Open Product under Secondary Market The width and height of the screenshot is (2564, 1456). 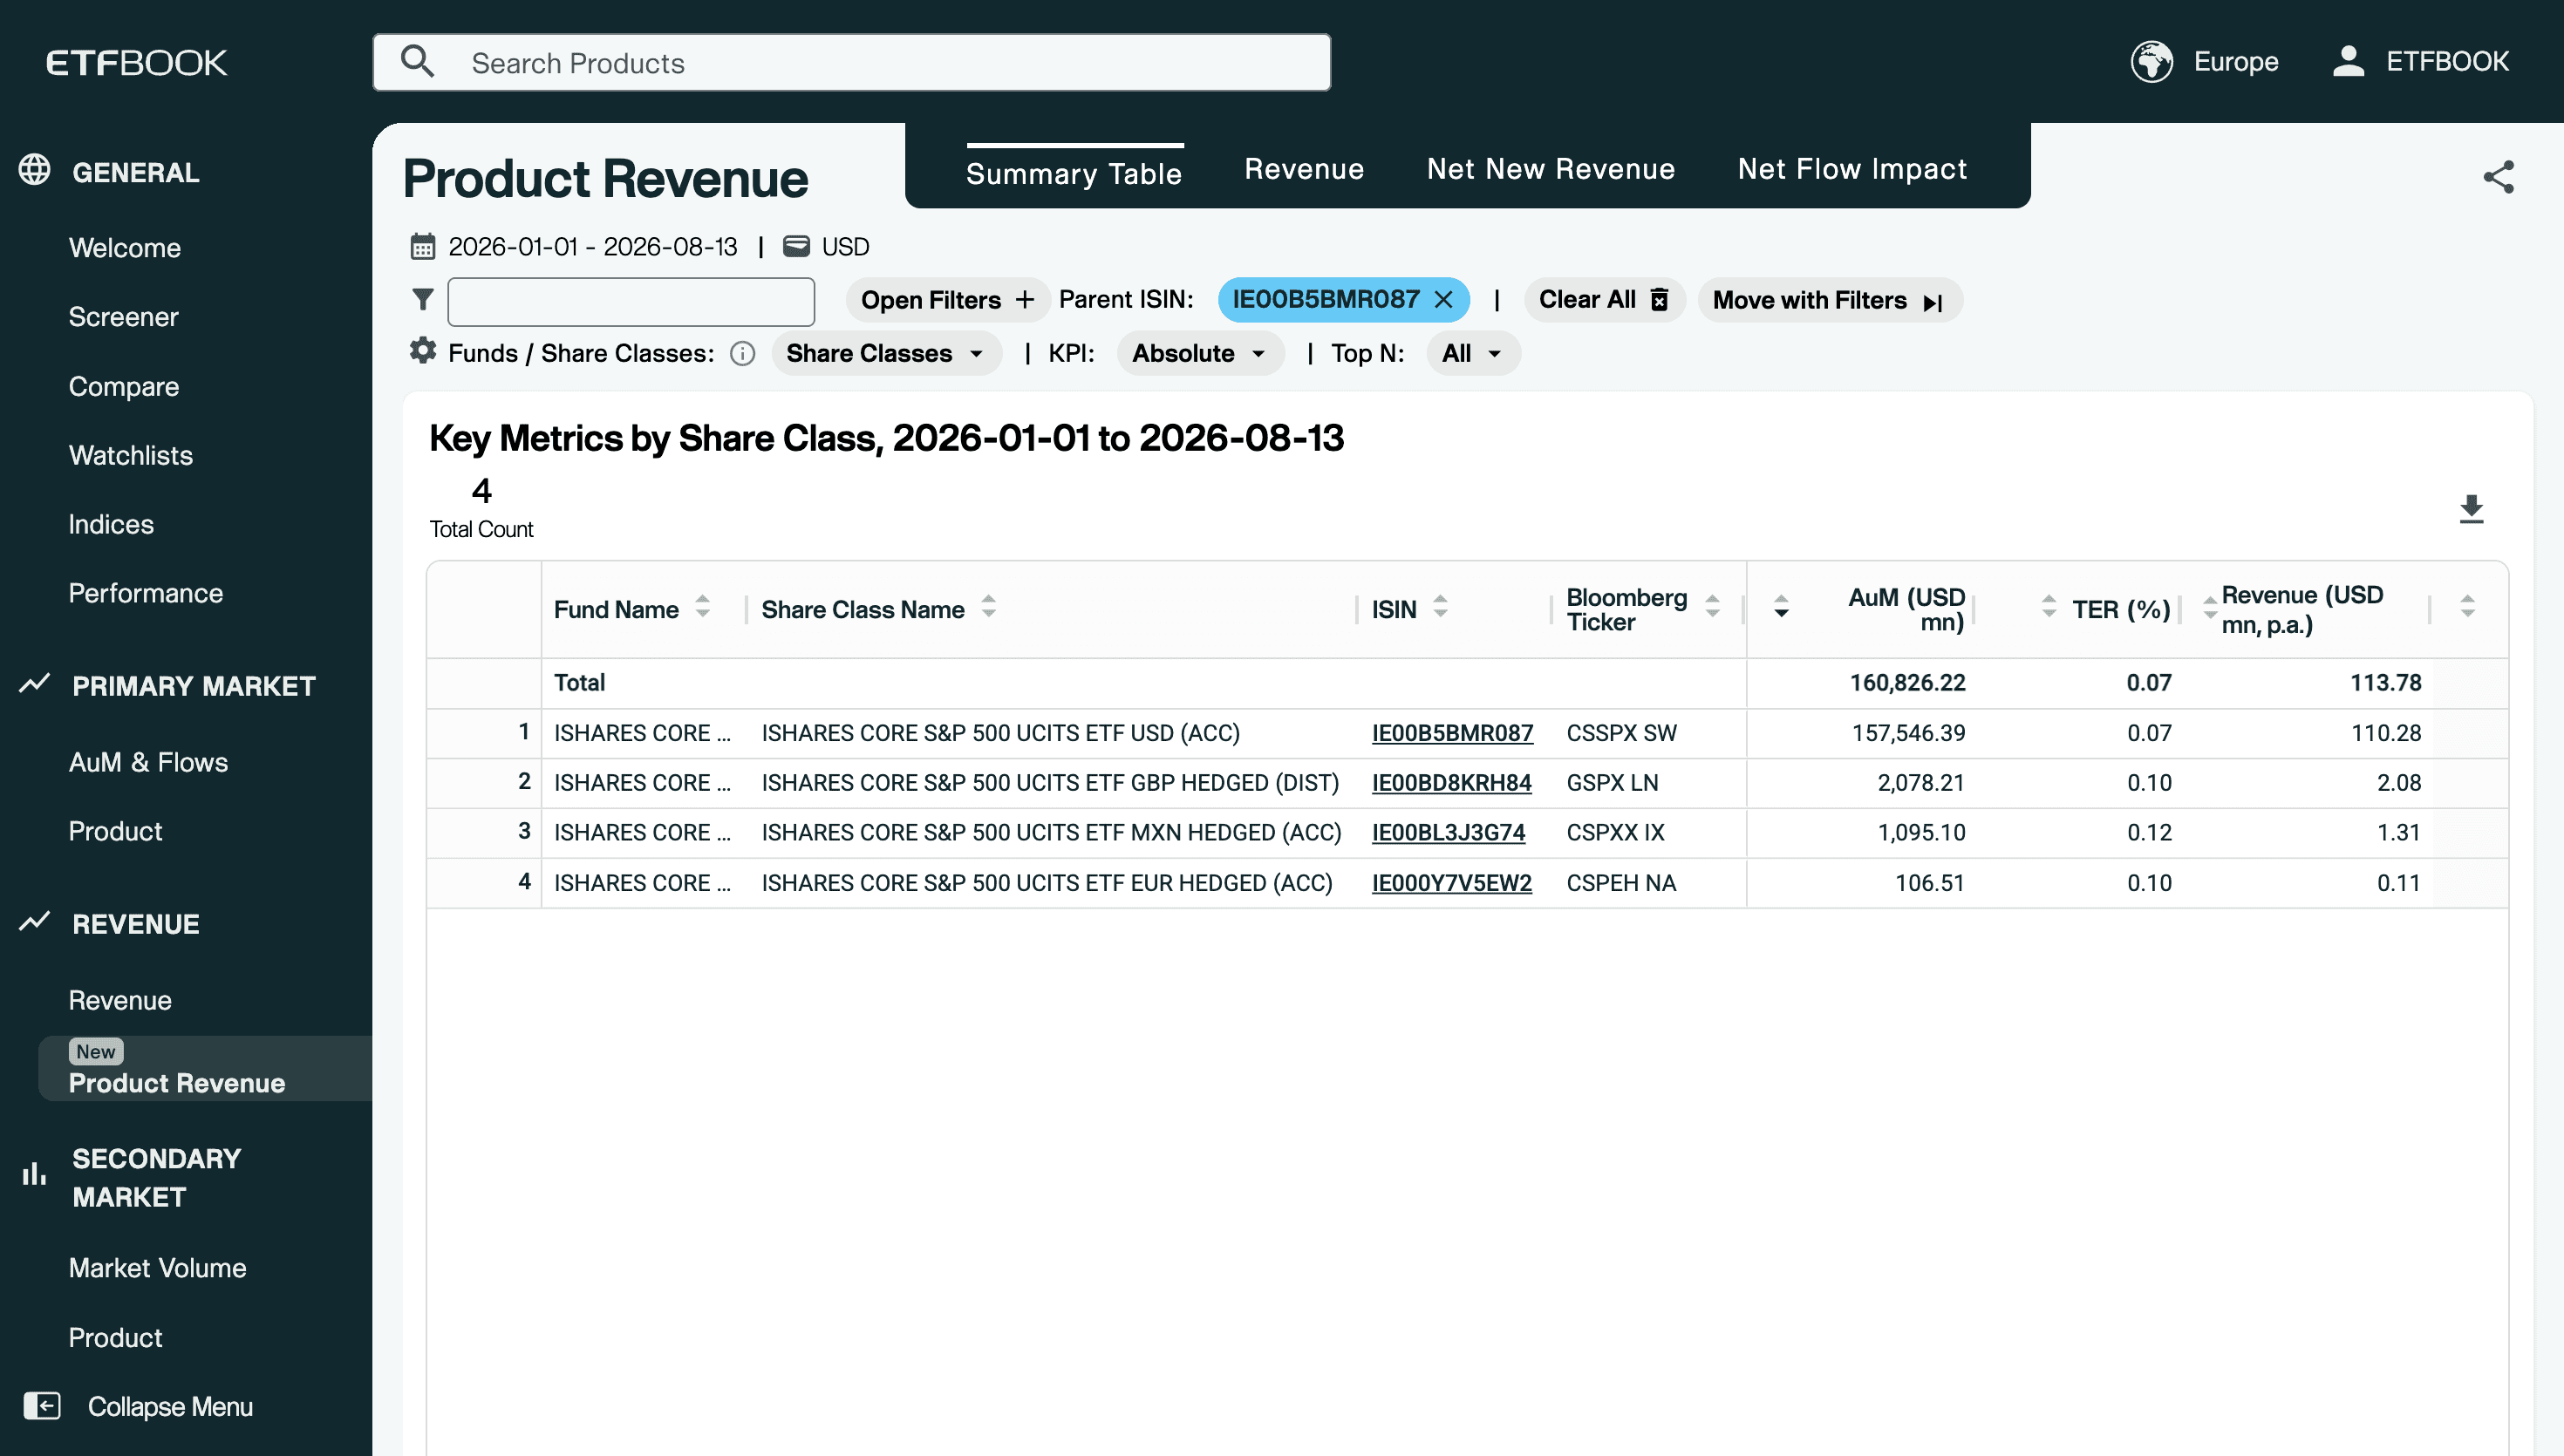115,1337
